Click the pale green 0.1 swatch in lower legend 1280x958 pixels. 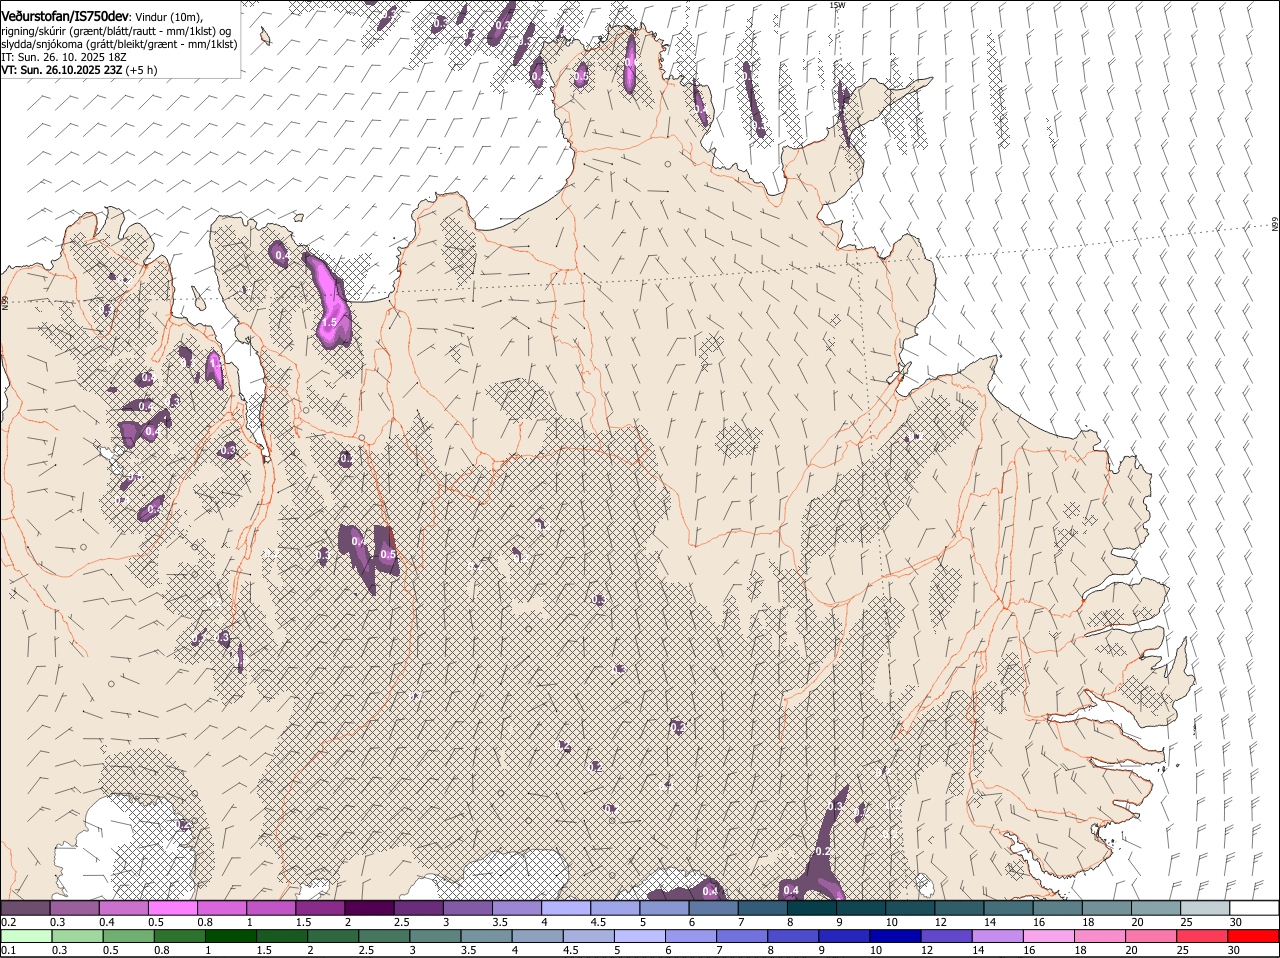26,937
